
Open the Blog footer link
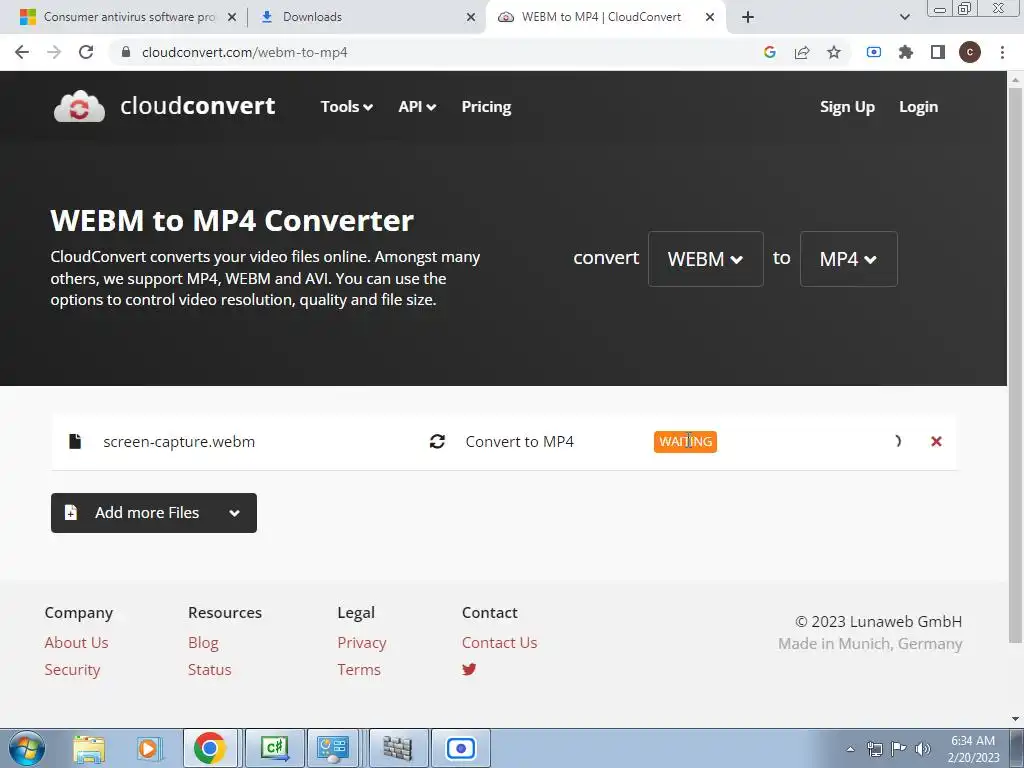[203, 643]
